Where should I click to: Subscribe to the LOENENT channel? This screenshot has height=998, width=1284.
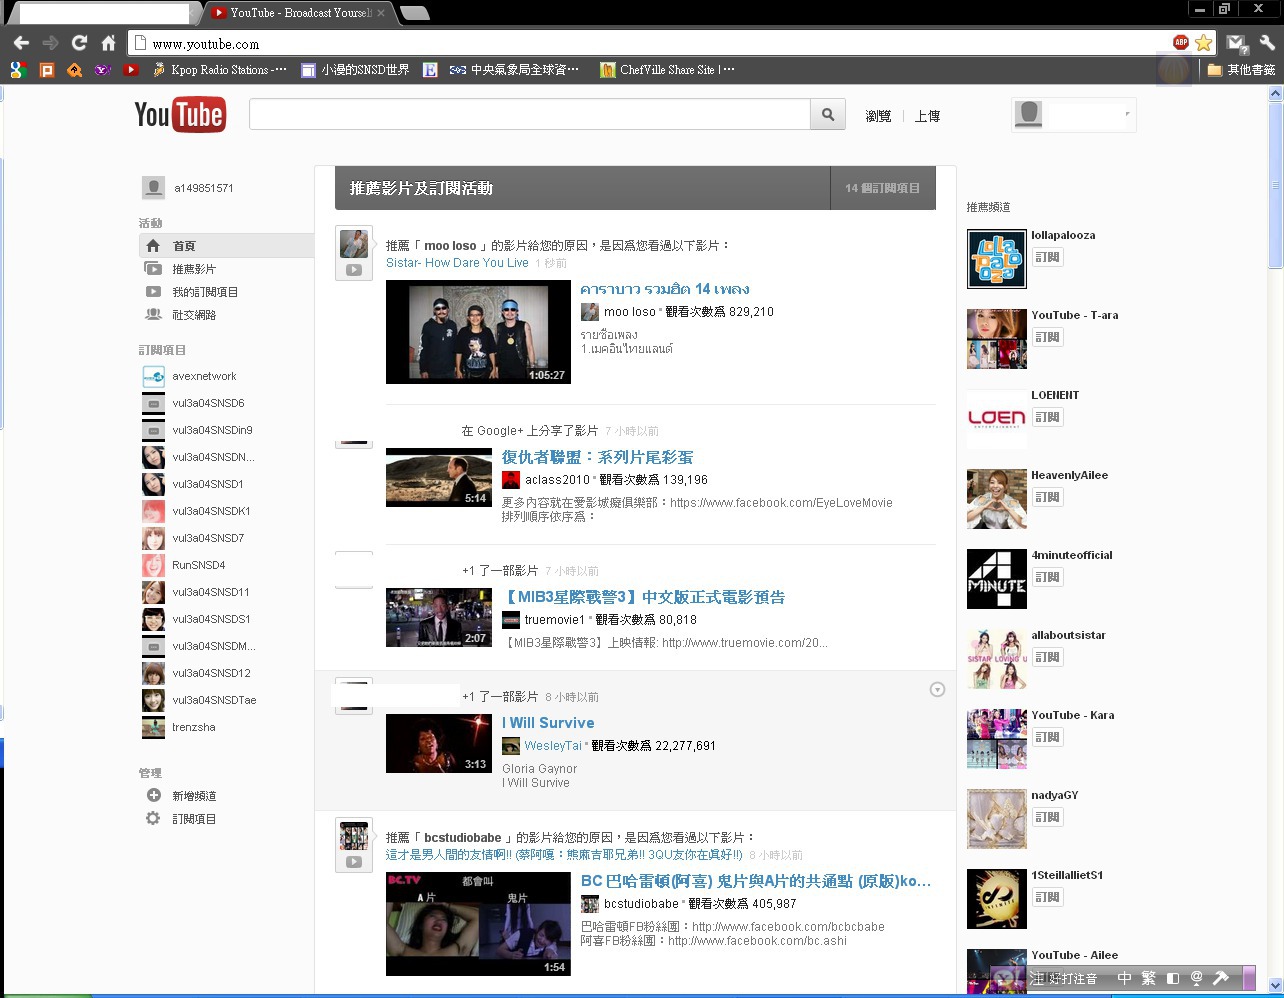pos(1047,417)
